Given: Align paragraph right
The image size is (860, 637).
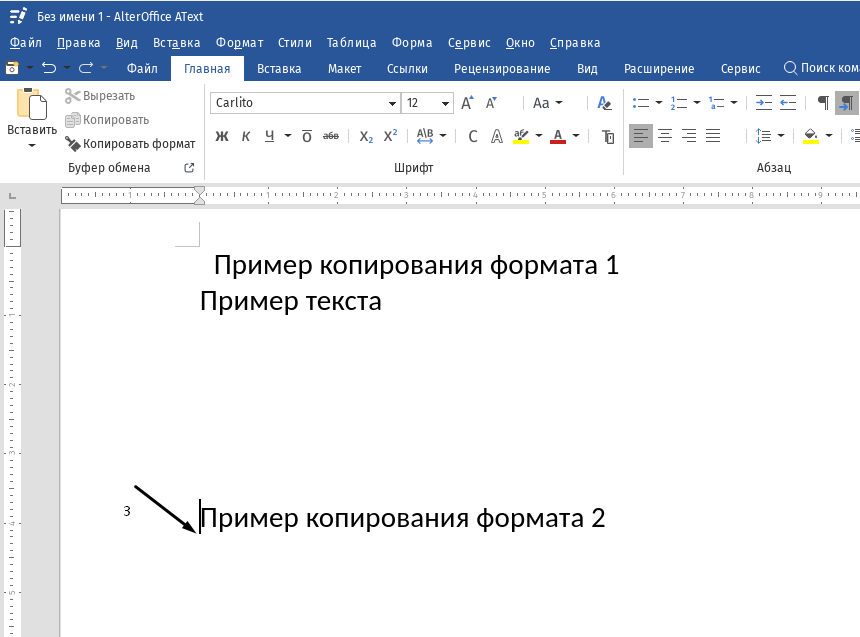Looking at the screenshot, I should [689, 136].
